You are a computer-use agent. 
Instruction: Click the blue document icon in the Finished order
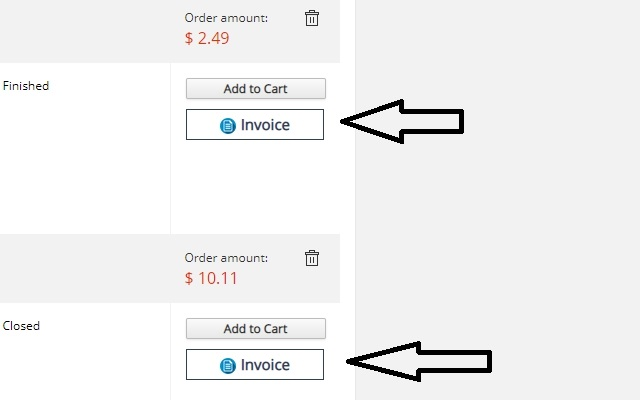pos(228,126)
